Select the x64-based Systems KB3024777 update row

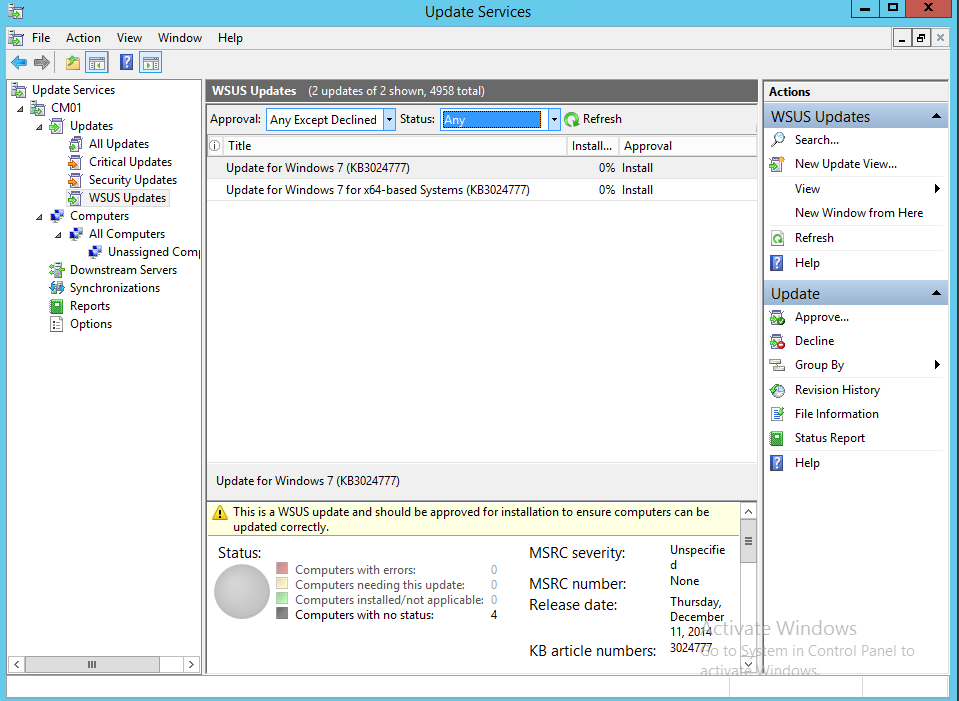tap(377, 190)
